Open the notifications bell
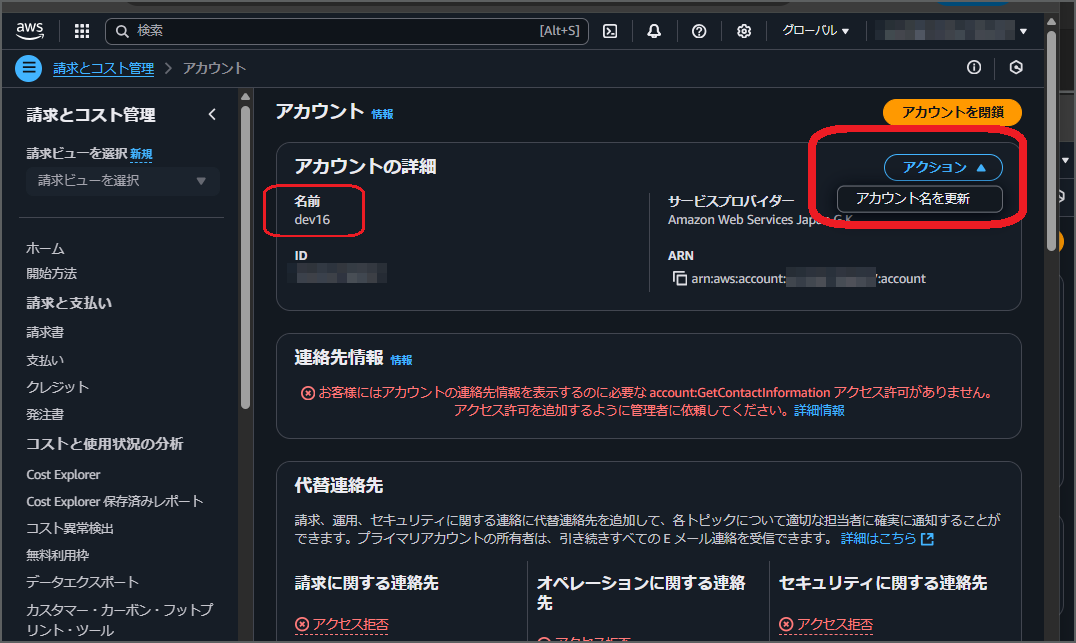The image size is (1076, 643). pyautogui.click(x=654, y=31)
